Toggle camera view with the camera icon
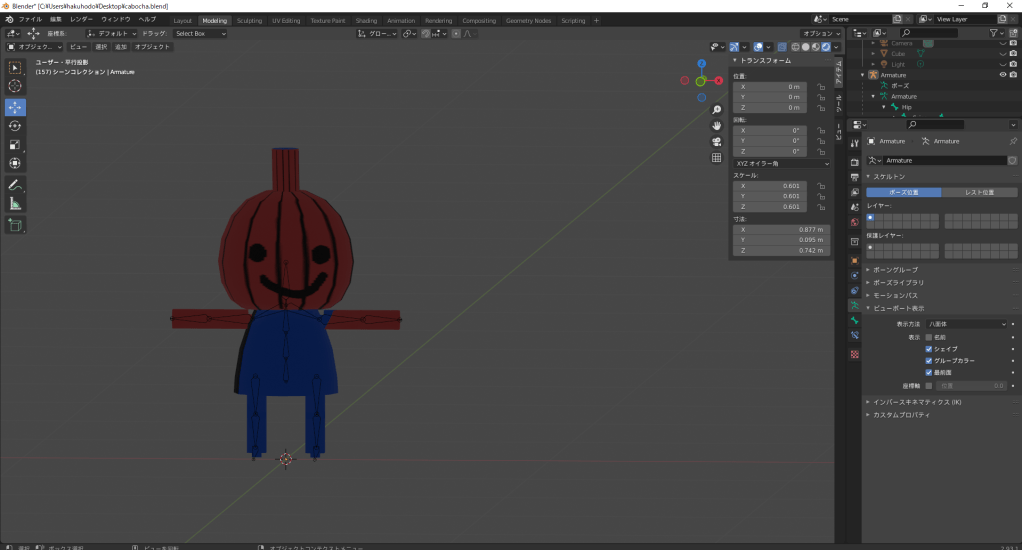 [717, 141]
